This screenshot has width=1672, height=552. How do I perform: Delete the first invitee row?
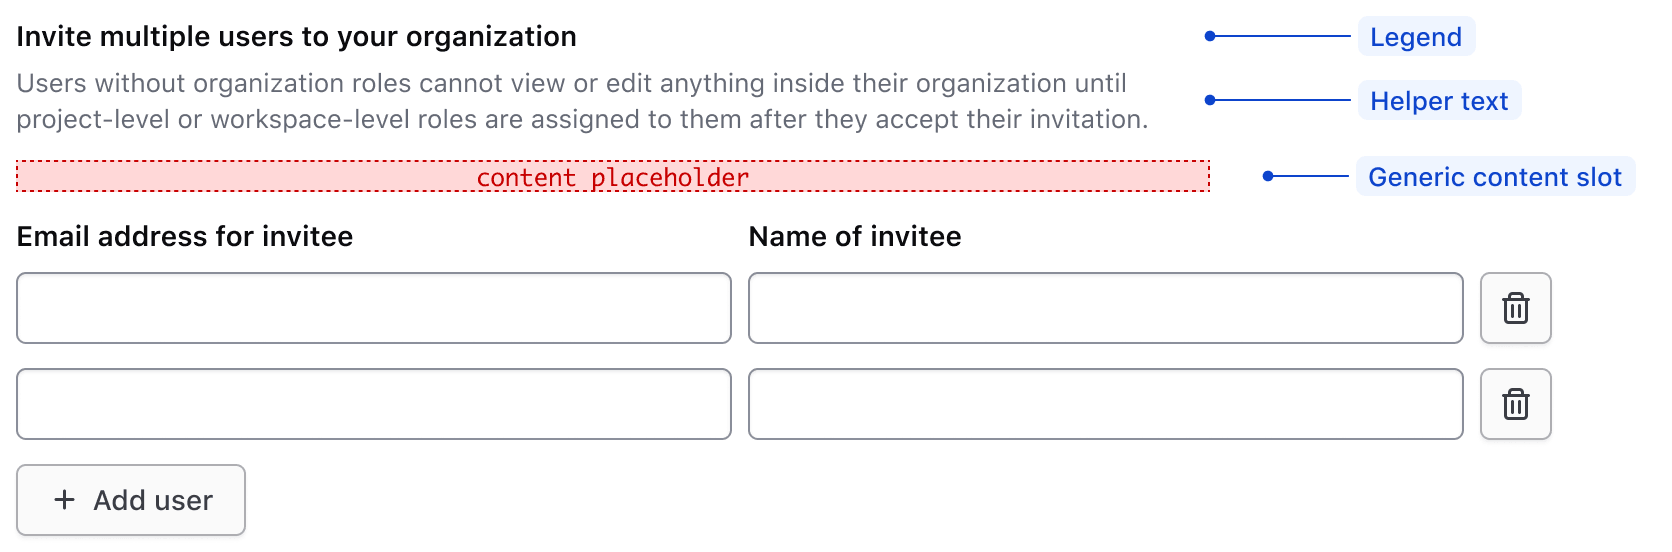(1515, 308)
